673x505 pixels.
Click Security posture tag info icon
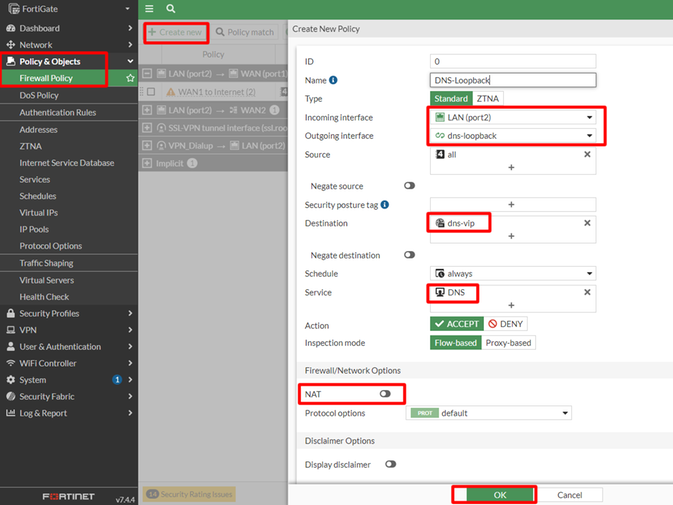click(x=385, y=205)
